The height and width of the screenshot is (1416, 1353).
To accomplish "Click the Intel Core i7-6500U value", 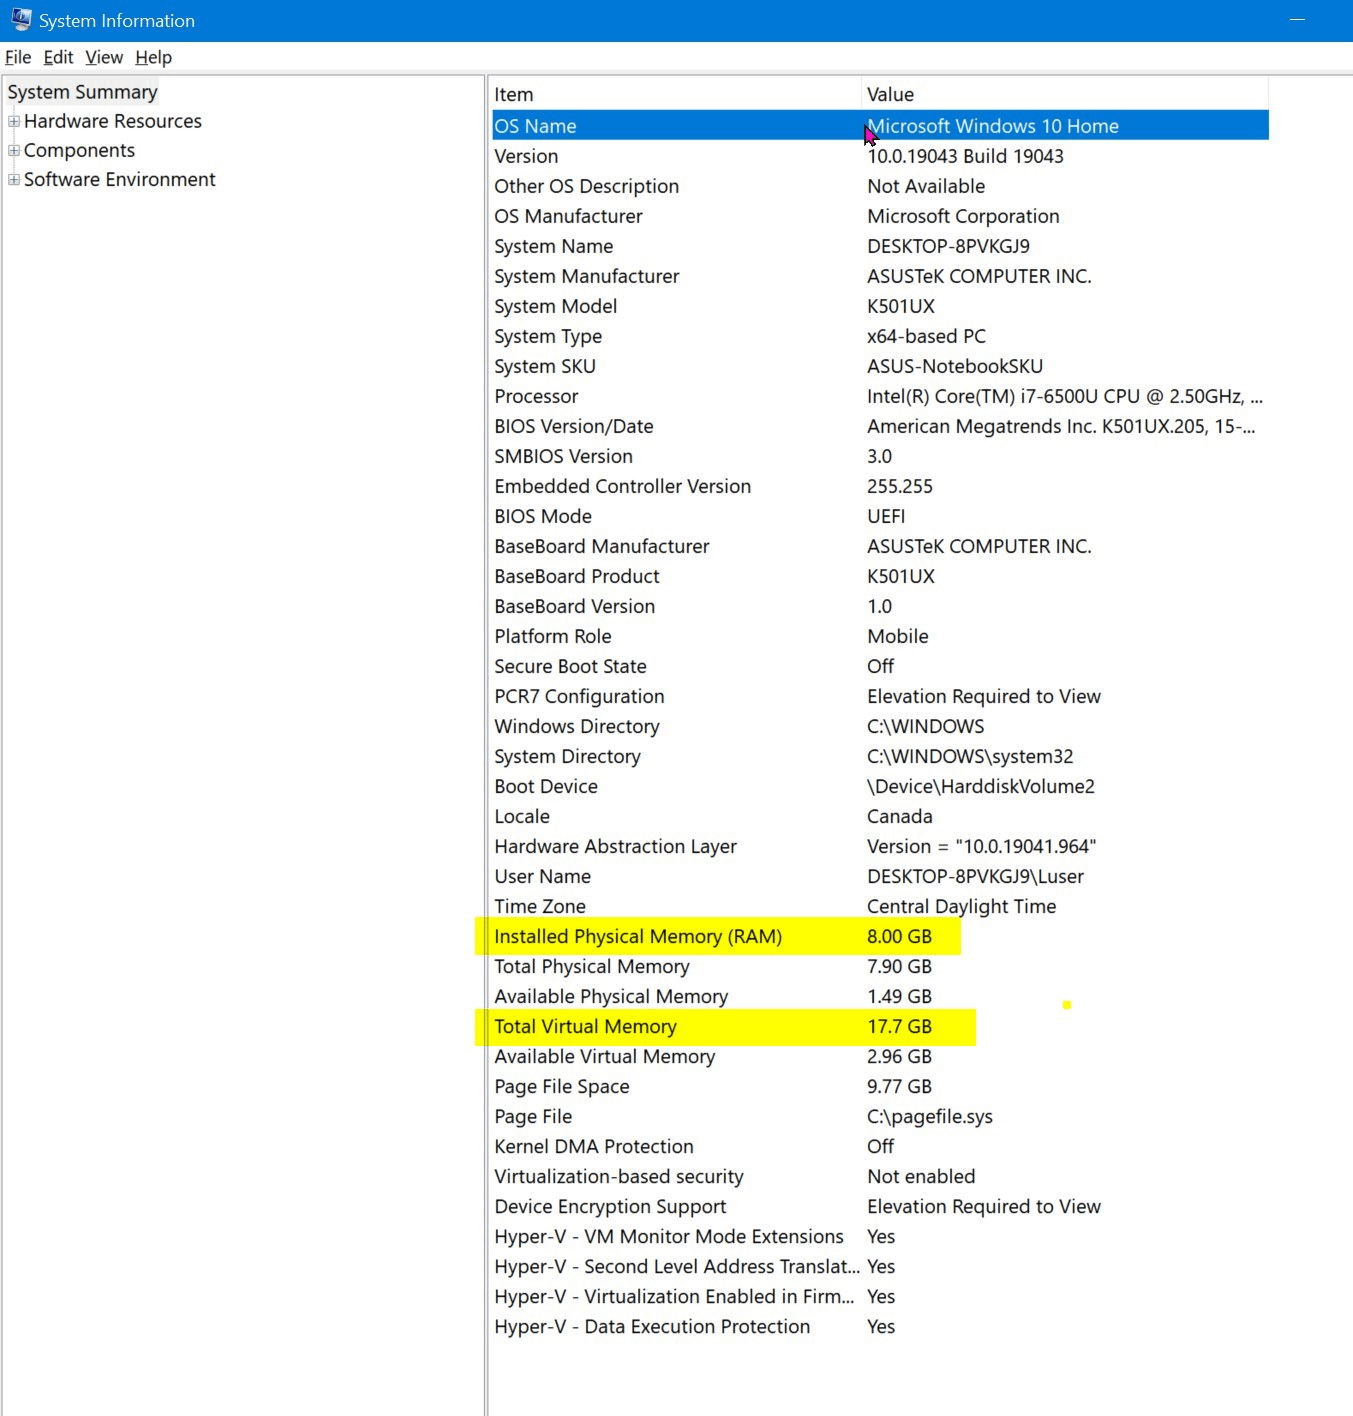I will 1065,396.
